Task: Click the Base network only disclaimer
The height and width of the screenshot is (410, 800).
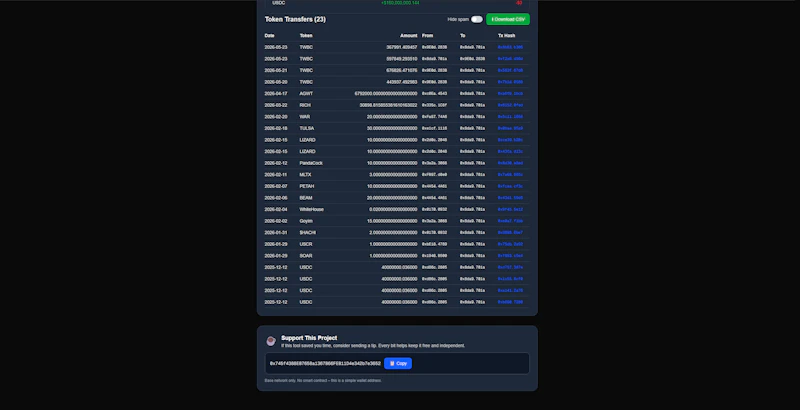Action: [x=323, y=380]
